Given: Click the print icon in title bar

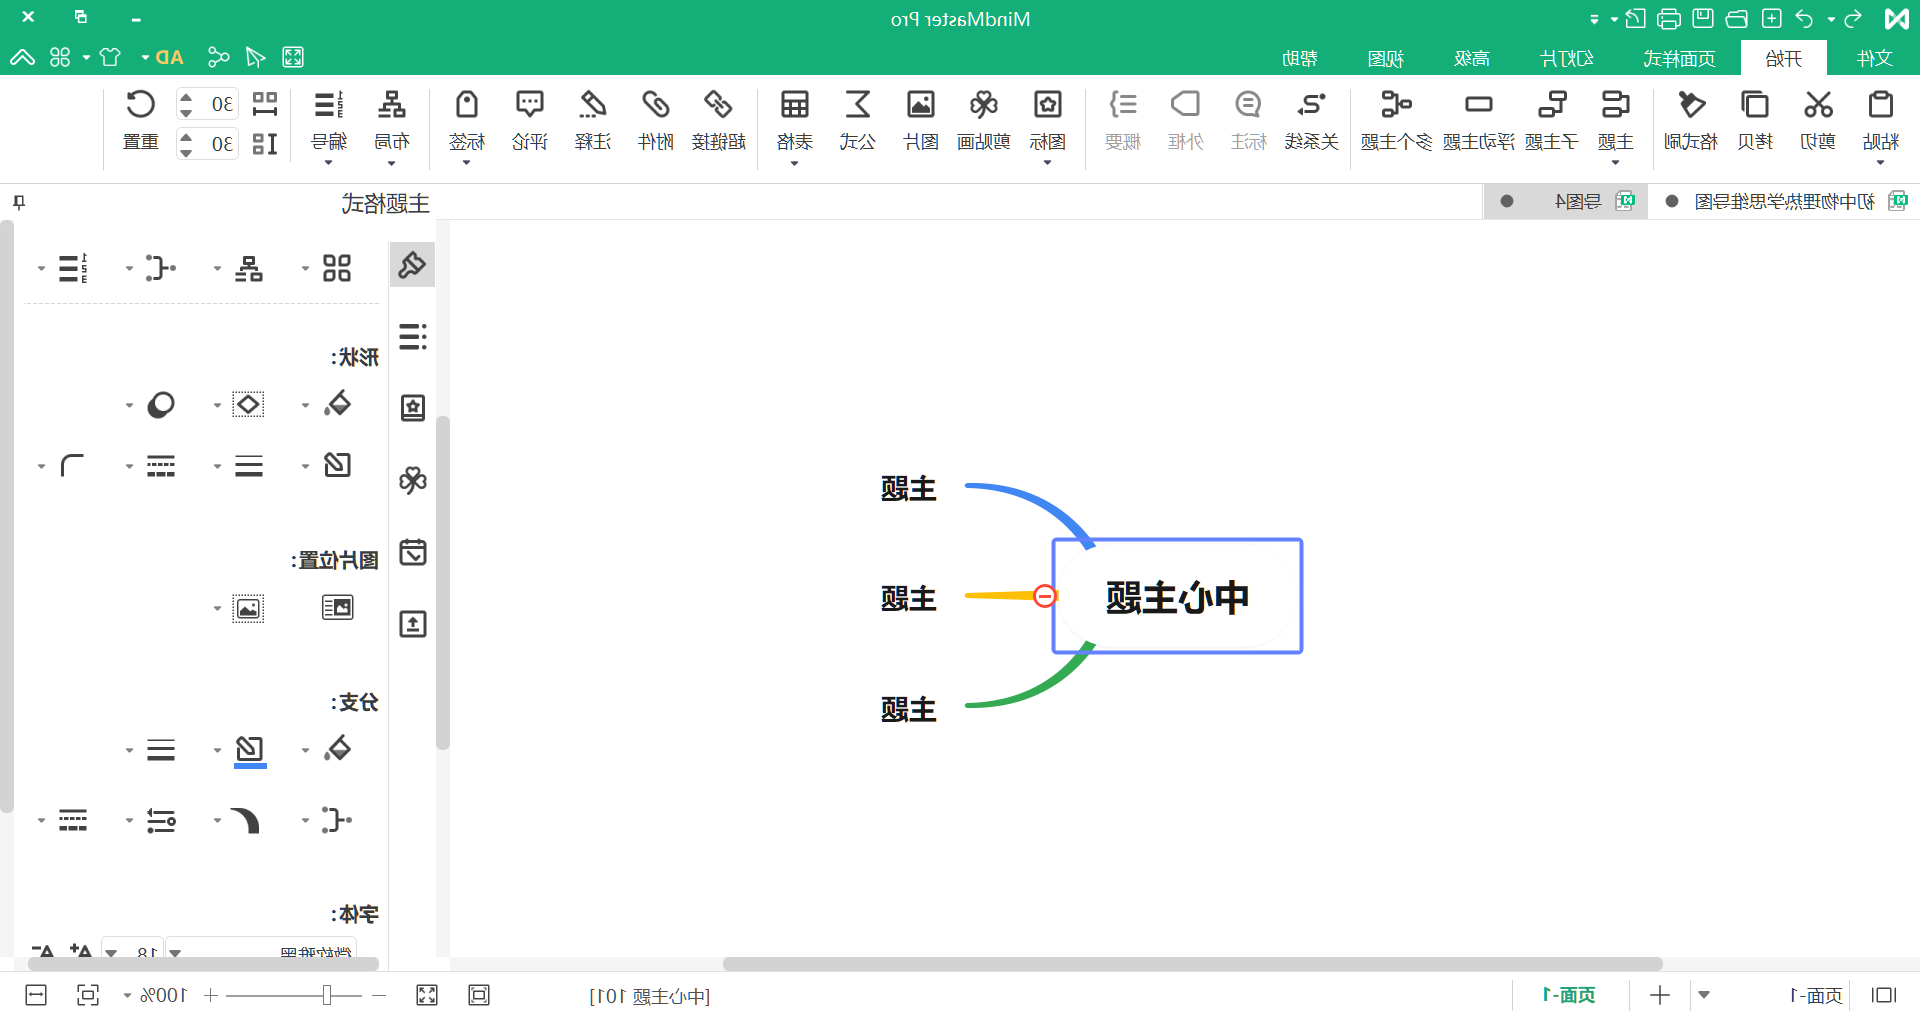Looking at the screenshot, I should click(x=1668, y=18).
